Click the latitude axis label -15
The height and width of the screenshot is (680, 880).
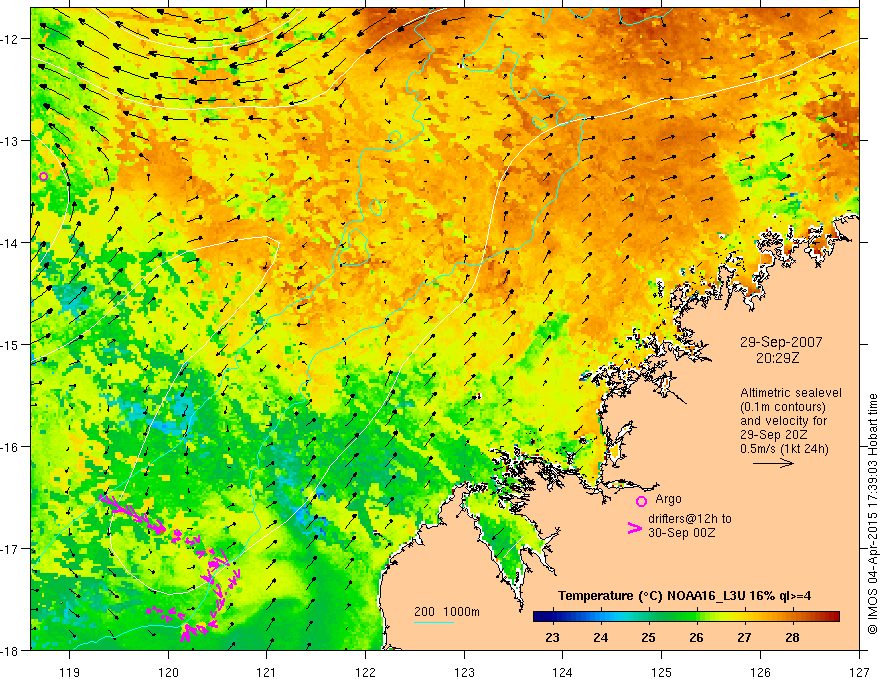point(11,344)
